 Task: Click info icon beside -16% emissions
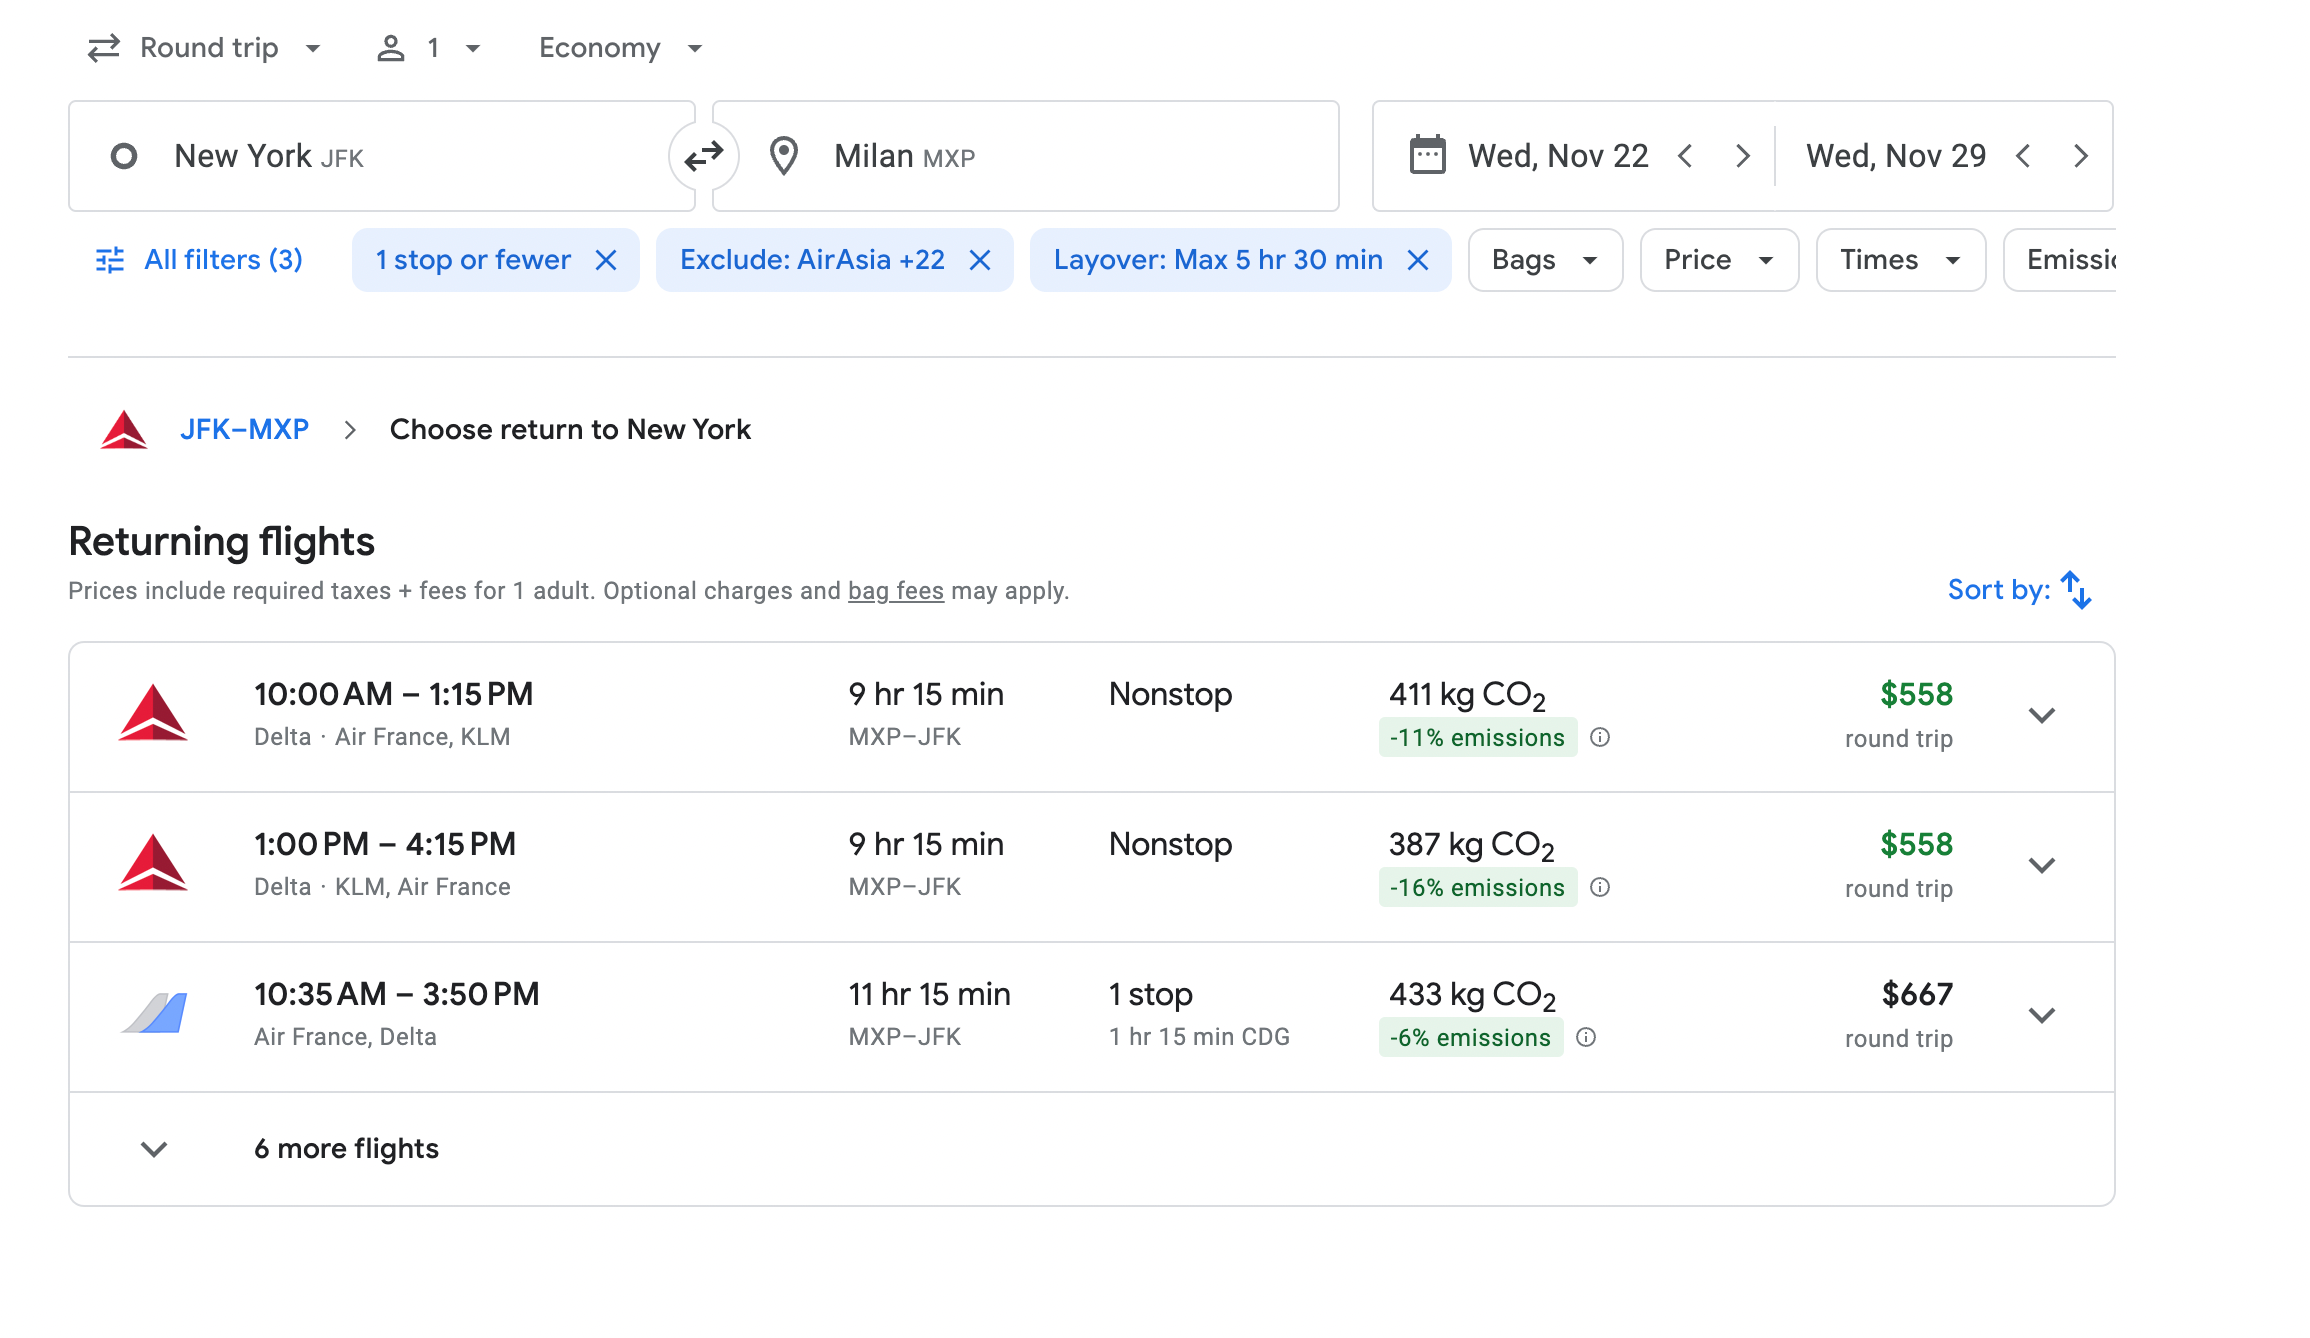pyautogui.click(x=1600, y=888)
